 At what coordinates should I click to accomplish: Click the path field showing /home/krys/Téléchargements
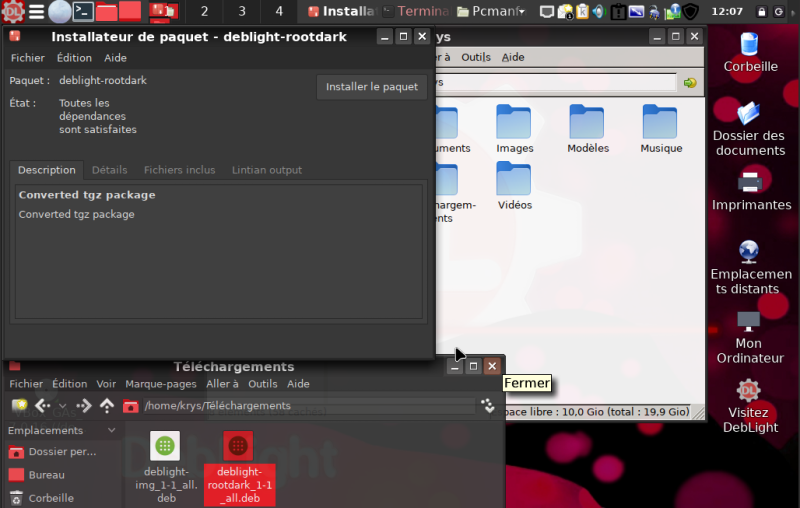(300, 406)
